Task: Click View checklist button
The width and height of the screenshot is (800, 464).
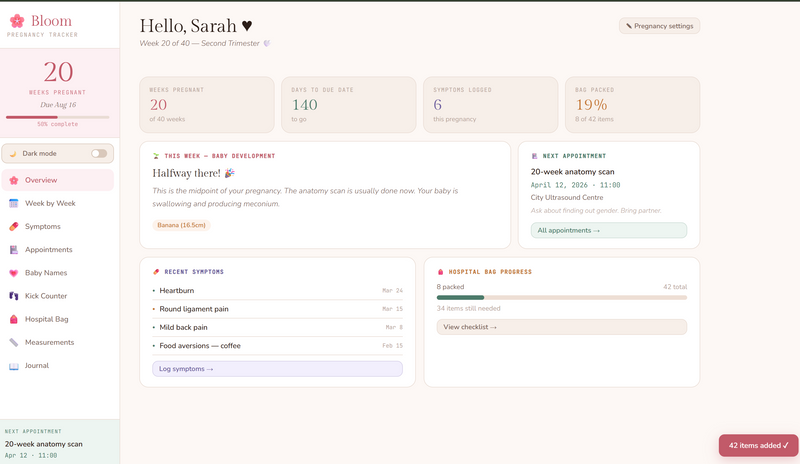Action: (x=562, y=327)
